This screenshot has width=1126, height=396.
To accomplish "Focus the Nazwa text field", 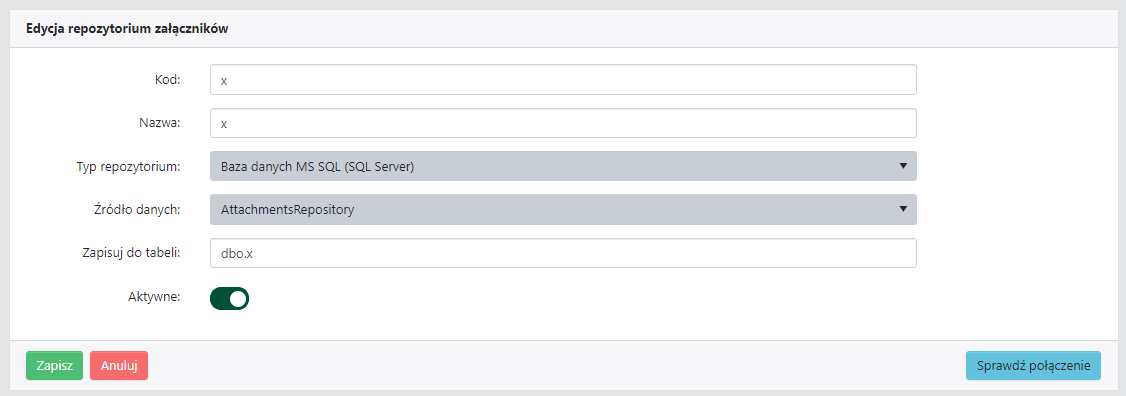I will pos(563,123).
